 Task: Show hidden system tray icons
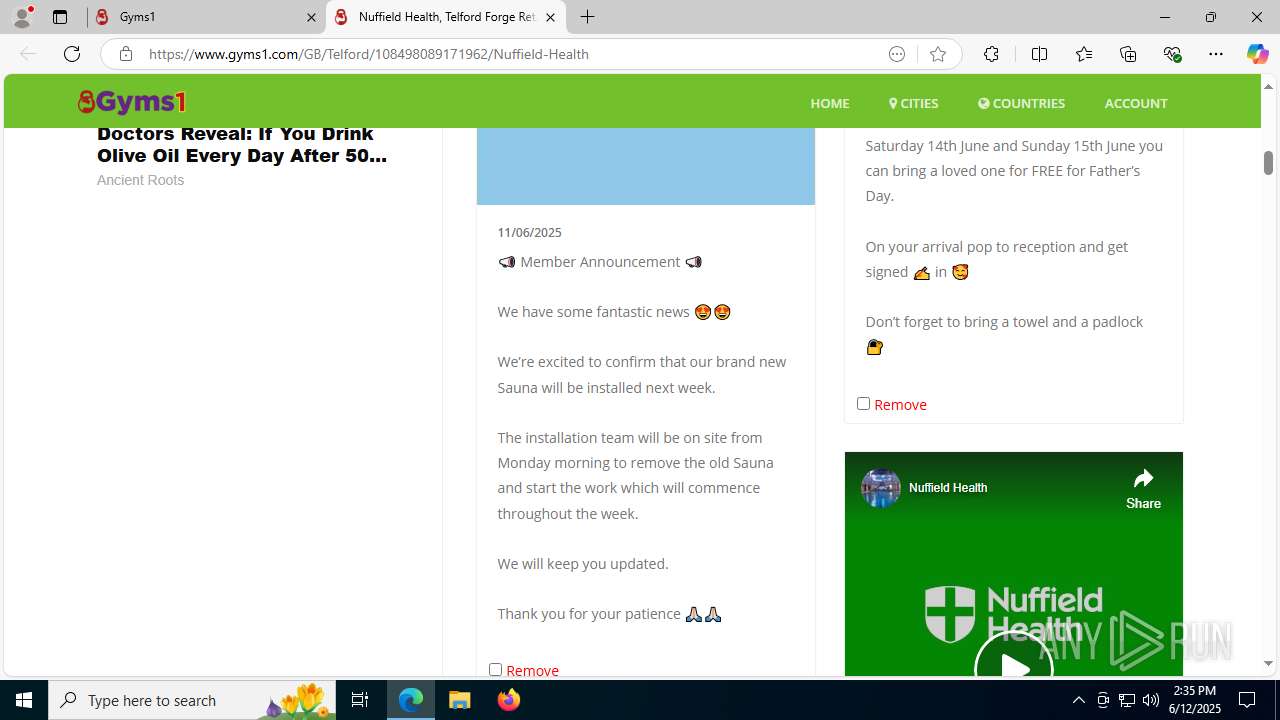coord(1078,700)
